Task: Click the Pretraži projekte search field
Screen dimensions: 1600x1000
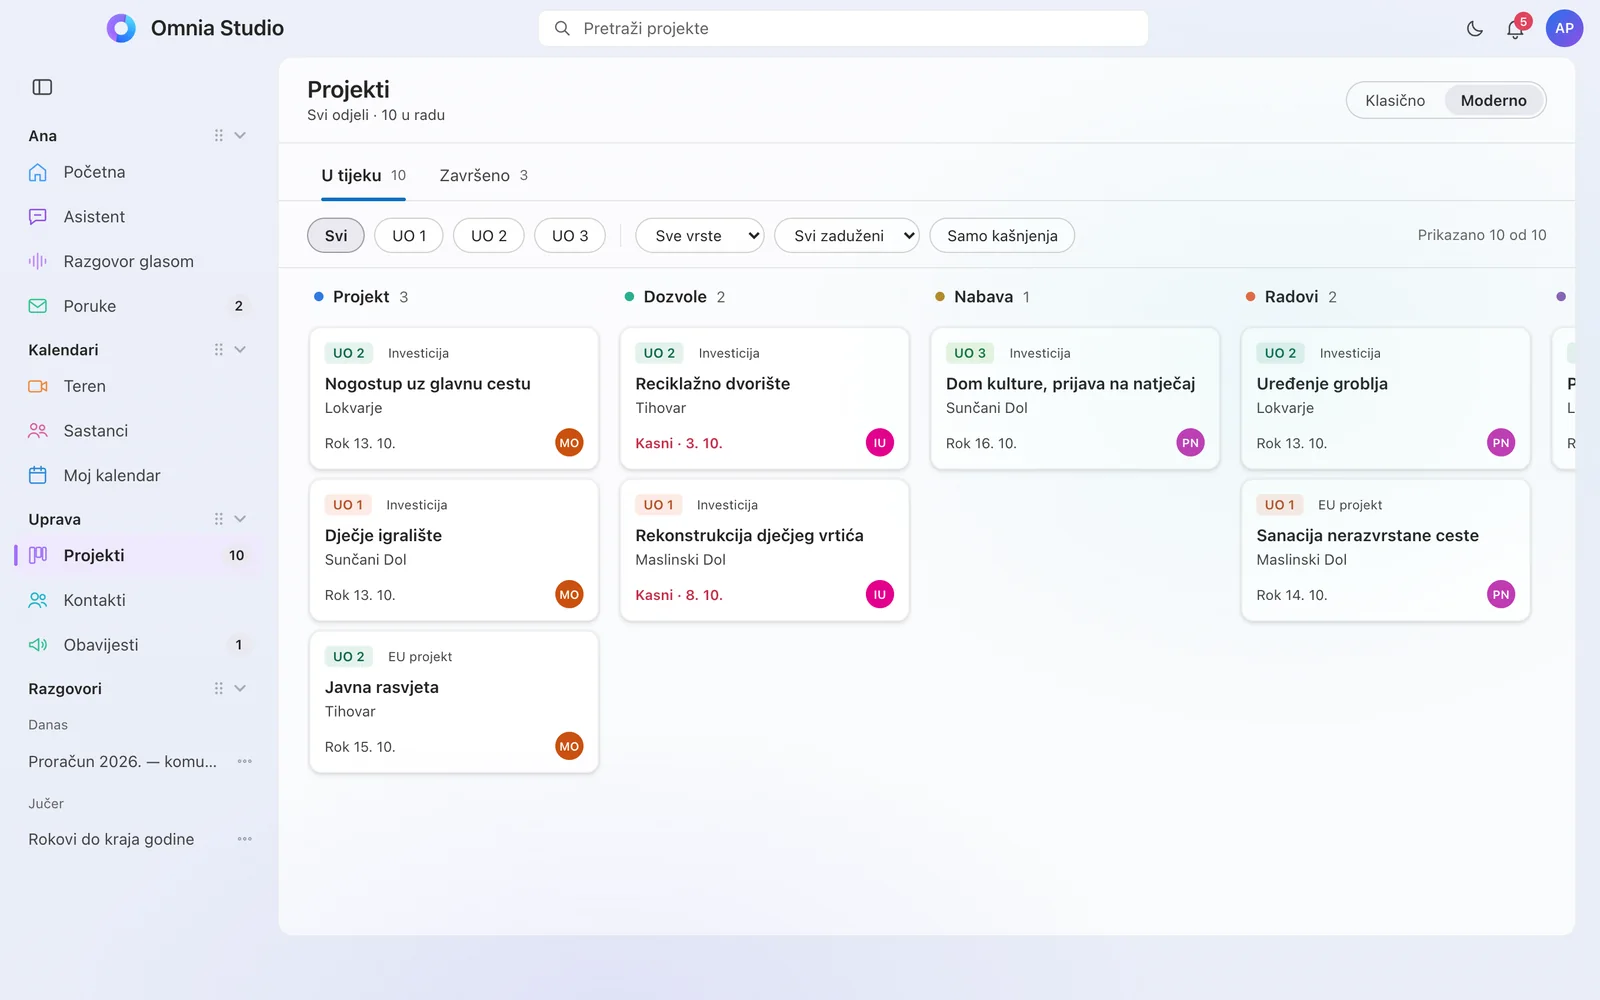Action: coord(843,28)
